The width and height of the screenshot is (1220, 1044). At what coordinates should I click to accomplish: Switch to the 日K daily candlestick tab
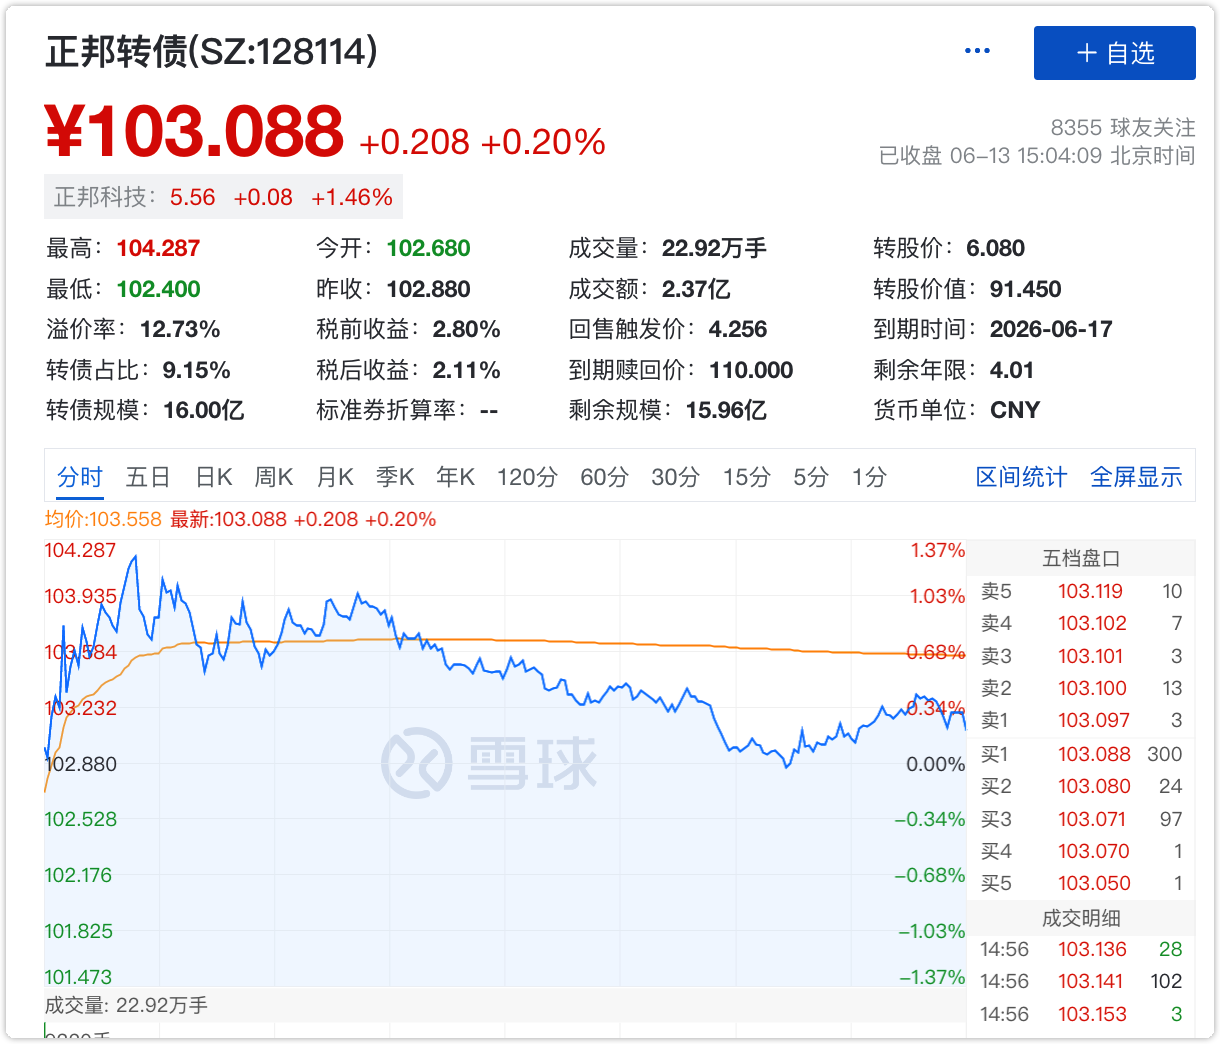(x=214, y=478)
